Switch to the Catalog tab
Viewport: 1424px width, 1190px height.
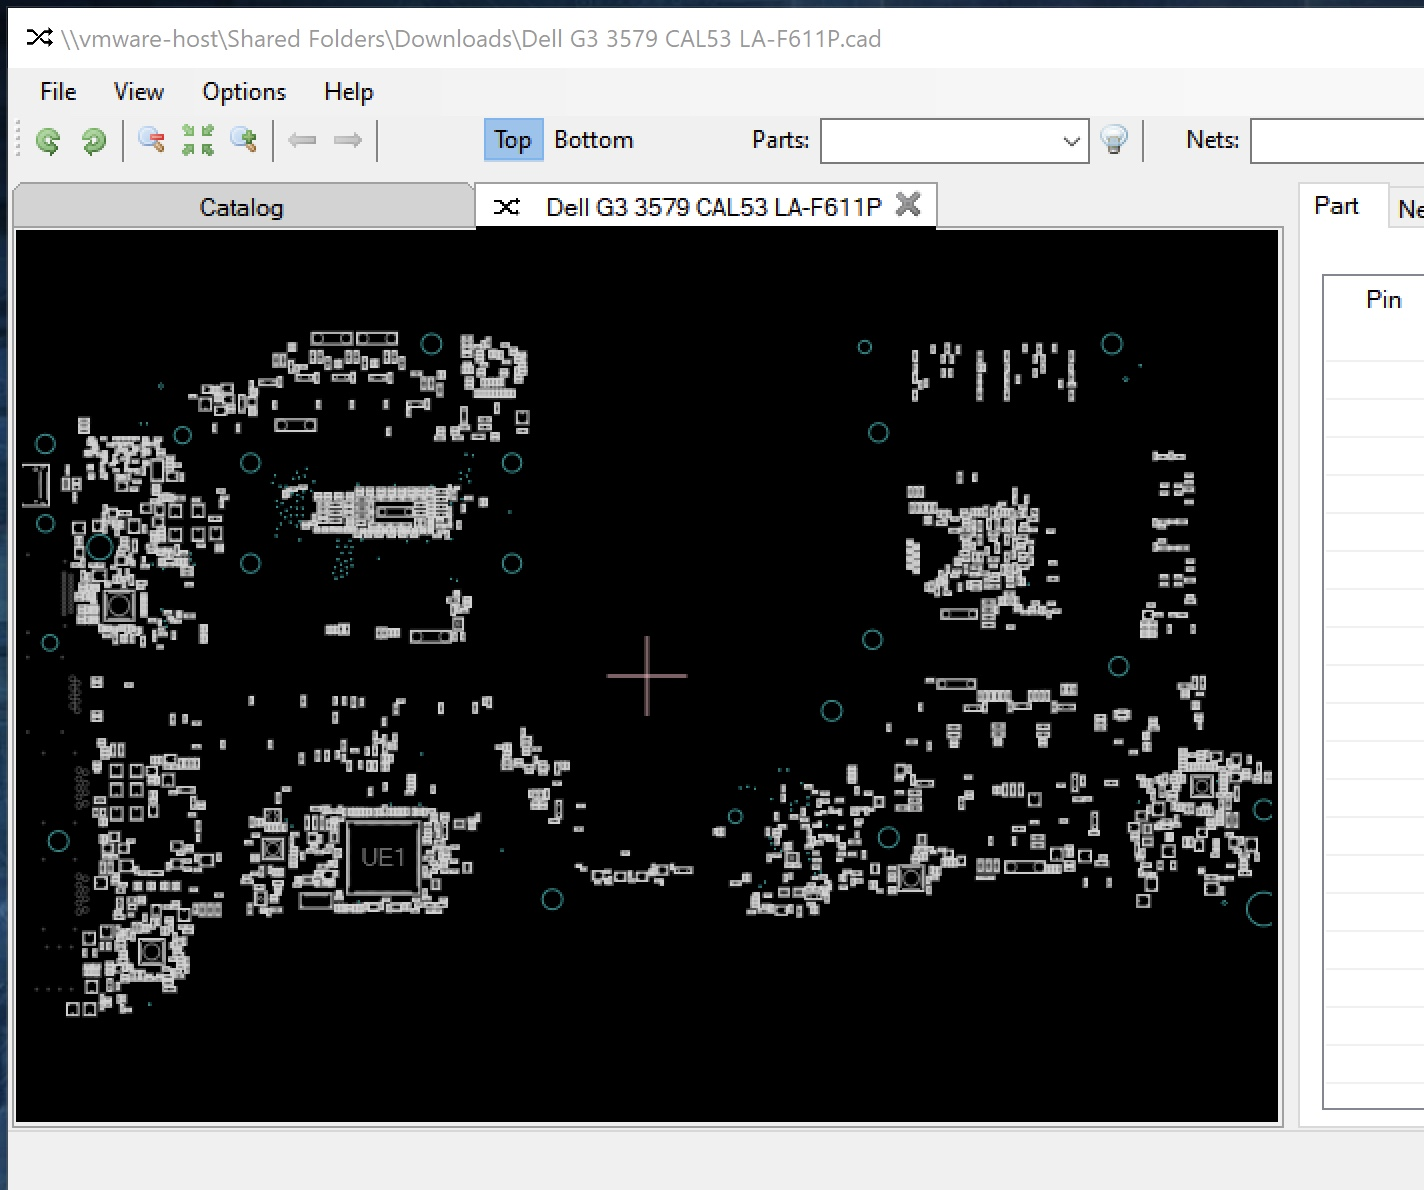click(x=242, y=207)
